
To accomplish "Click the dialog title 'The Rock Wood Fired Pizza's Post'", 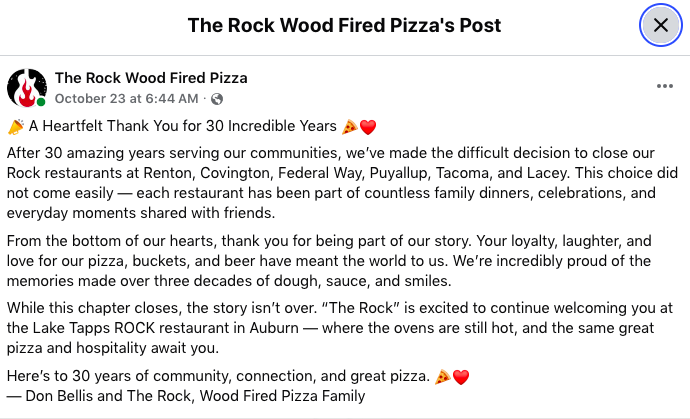I will click(344, 25).
